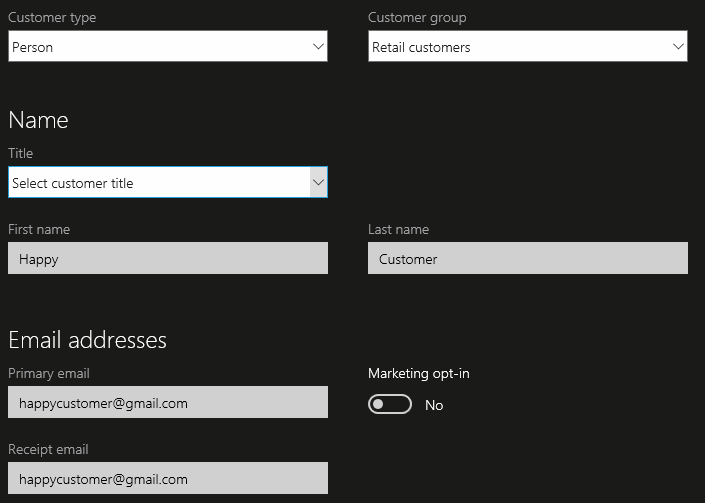Click the Email addresses section heading
Image resolution: width=705 pixels, height=503 pixels.
click(87, 340)
